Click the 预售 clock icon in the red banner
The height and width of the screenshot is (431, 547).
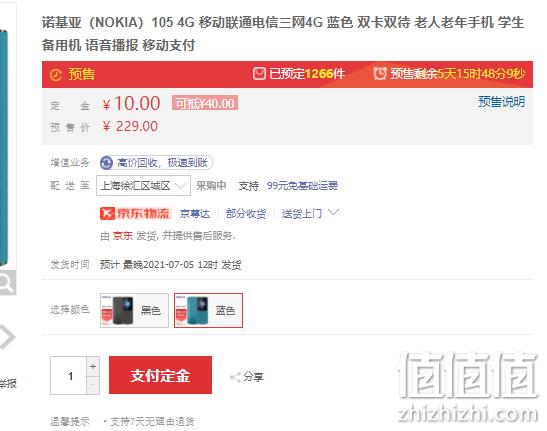pyautogui.click(x=56, y=74)
